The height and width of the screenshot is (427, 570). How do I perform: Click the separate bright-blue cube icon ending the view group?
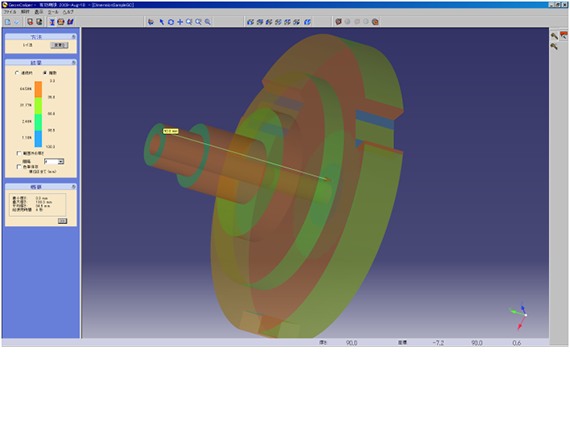[308, 22]
